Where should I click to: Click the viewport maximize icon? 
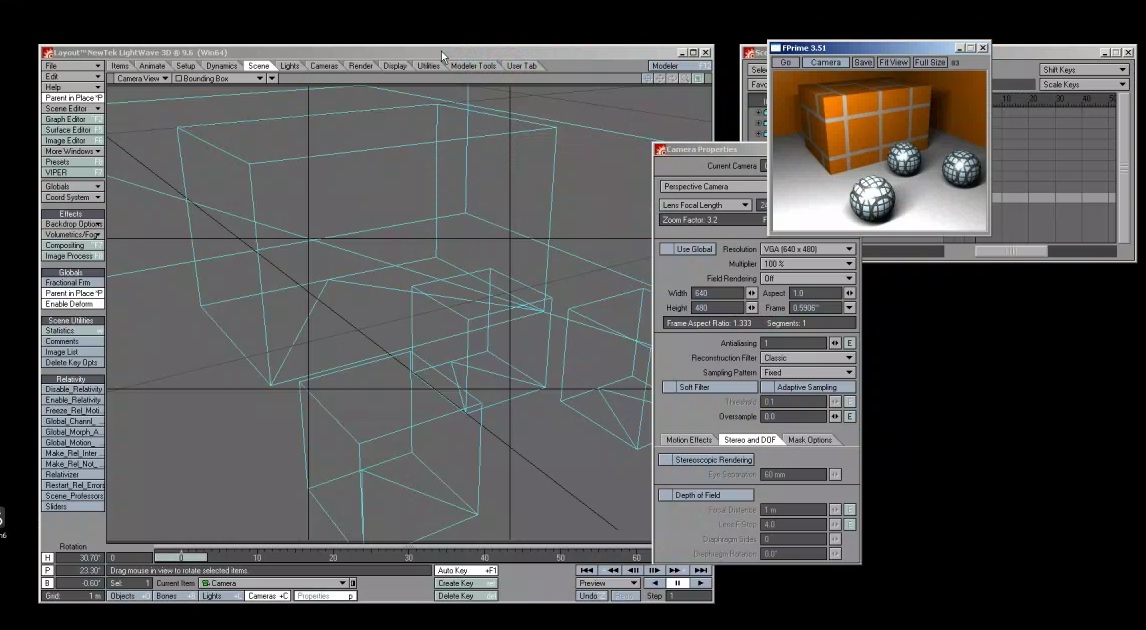point(698,78)
